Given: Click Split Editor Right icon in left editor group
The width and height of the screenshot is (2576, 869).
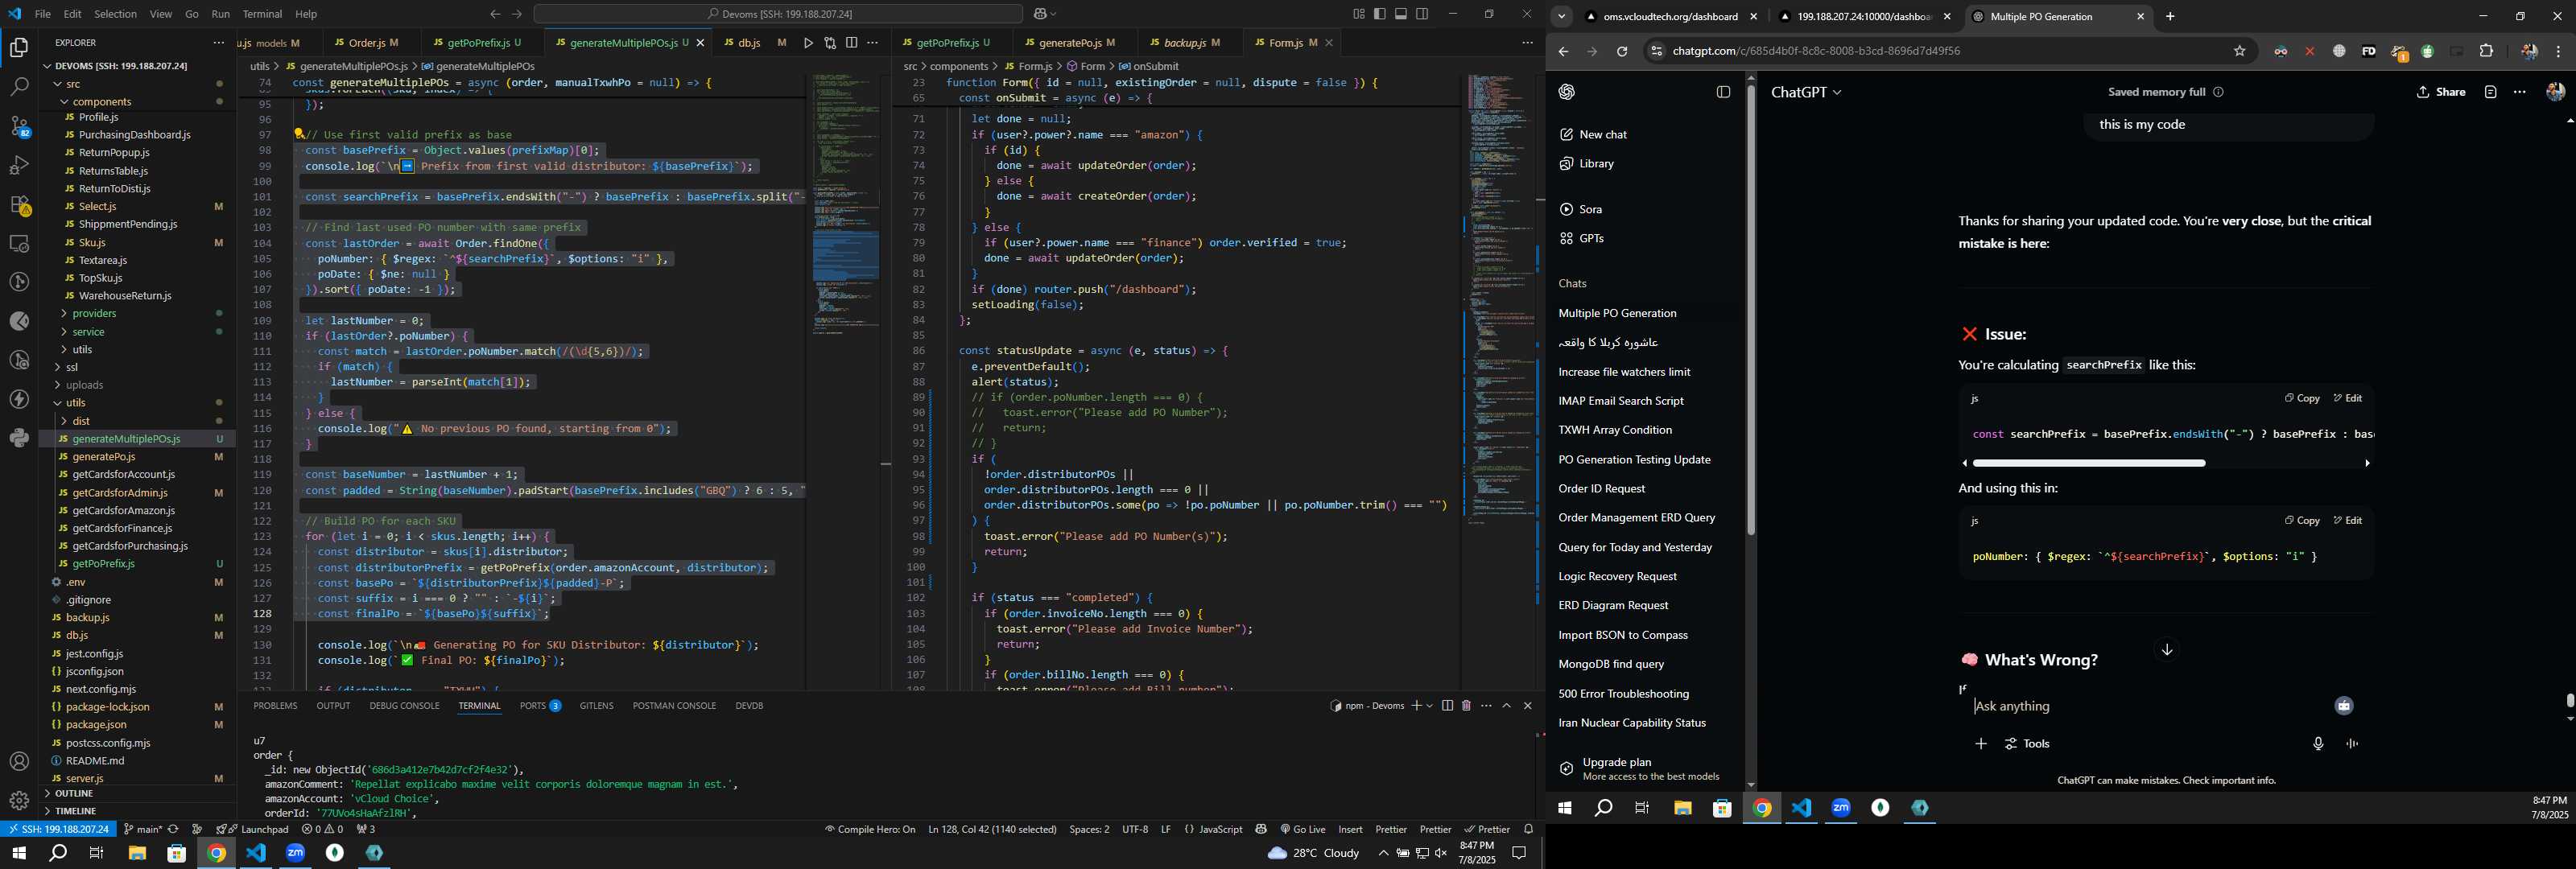Looking at the screenshot, I should coord(851,43).
